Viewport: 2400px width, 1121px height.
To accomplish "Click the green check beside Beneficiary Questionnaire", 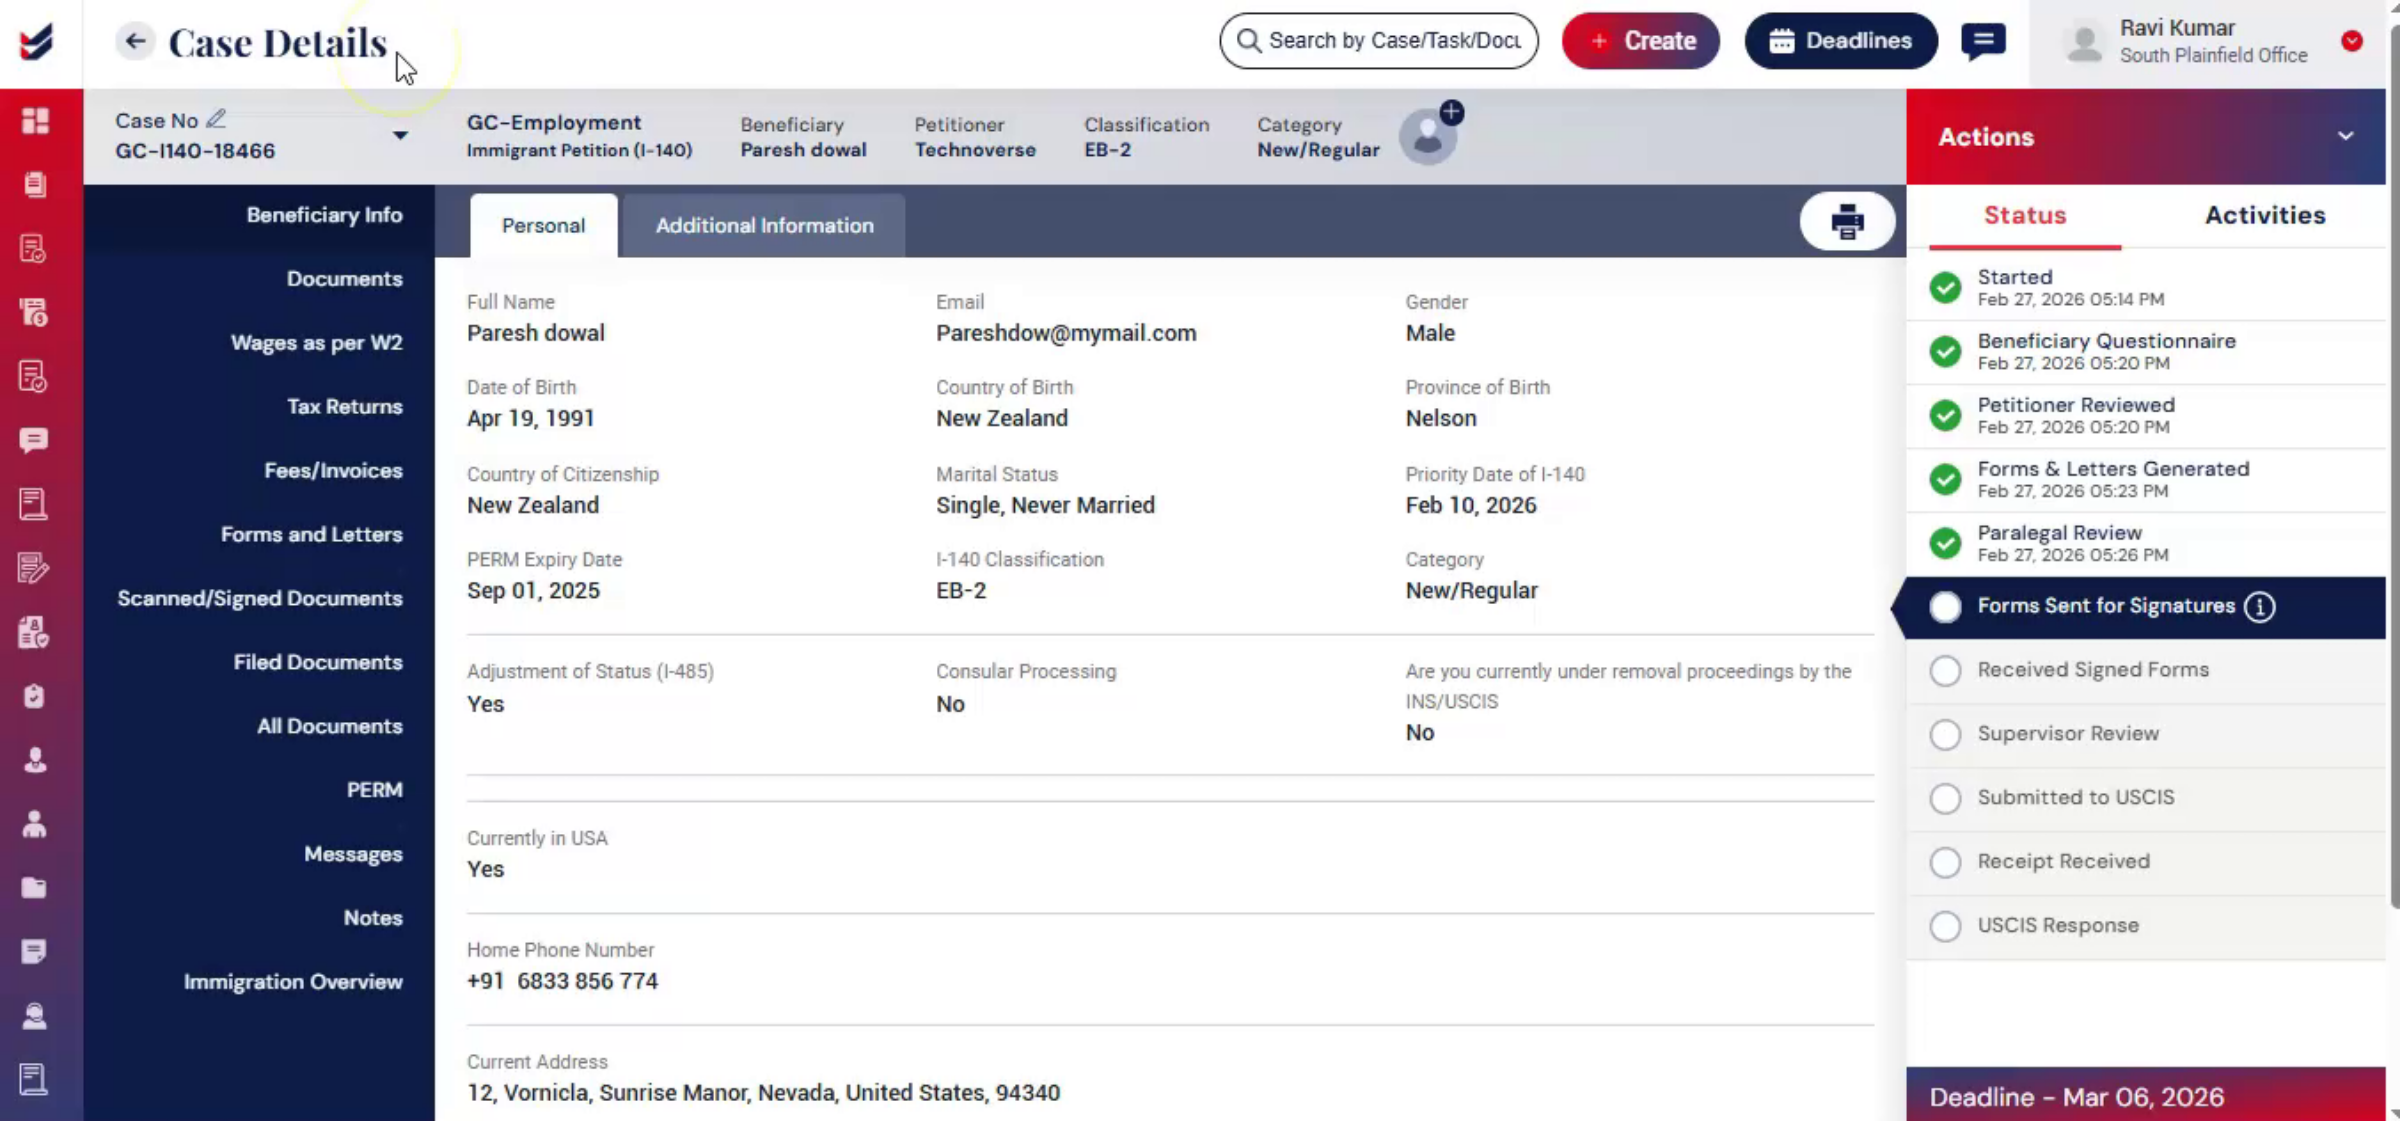I will (x=1945, y=352).
